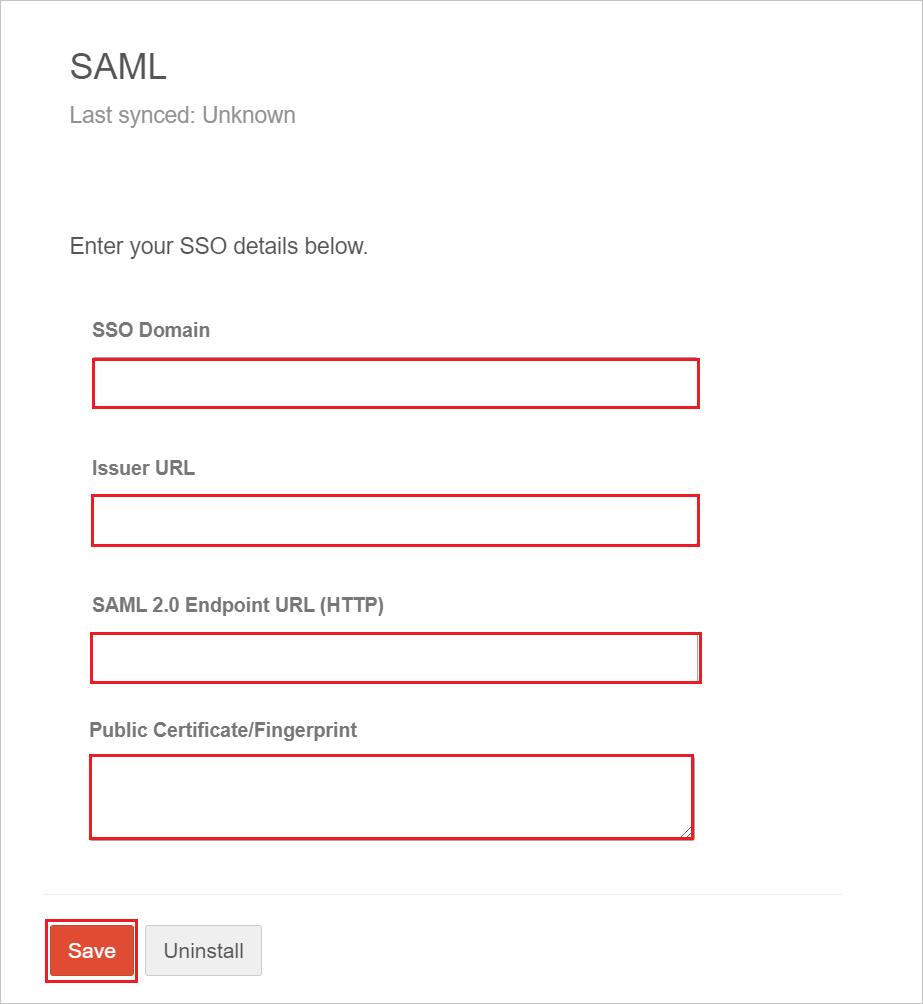Click the Issuer URL label
923x1004 pixels.
tap(143, 467)
